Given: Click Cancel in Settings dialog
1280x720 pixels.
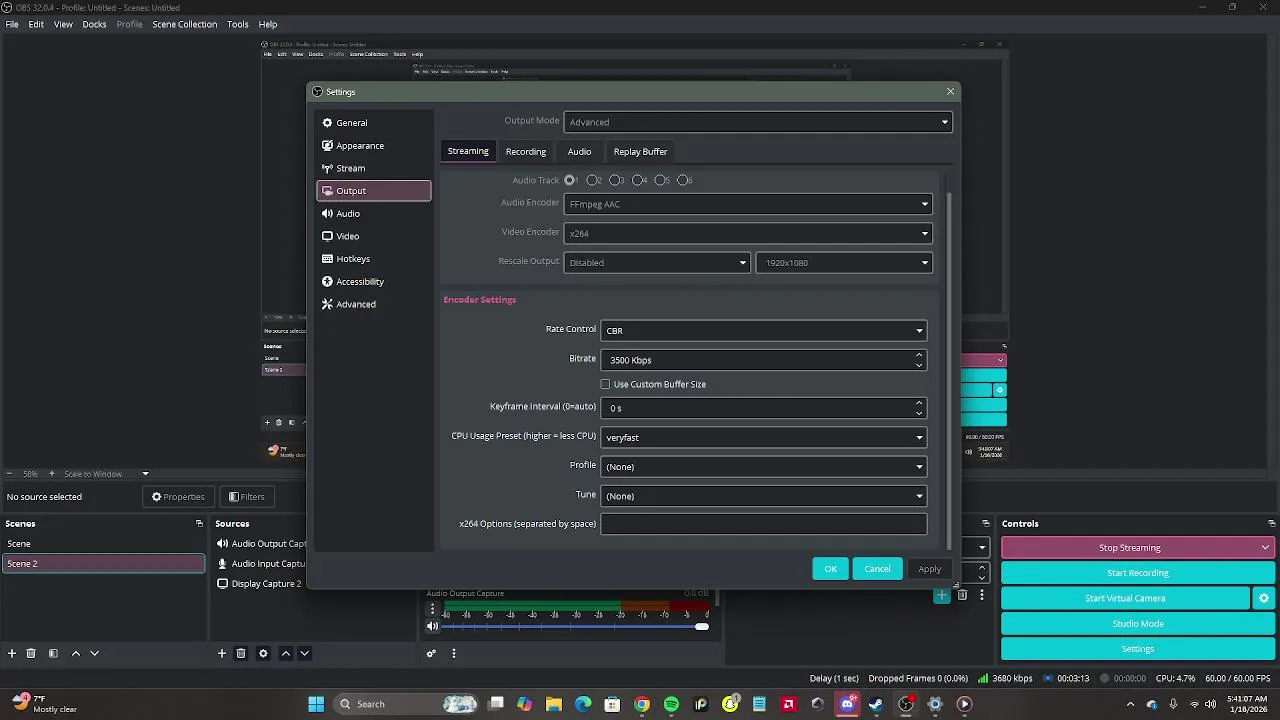Looking at the screenshot, I should pyautogui.click(x=877, y=569).
